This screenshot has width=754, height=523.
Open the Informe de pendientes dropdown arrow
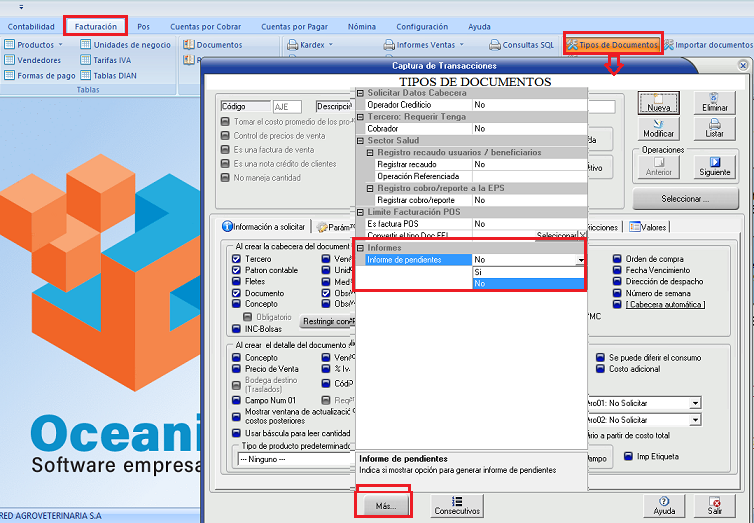point(581,260)
